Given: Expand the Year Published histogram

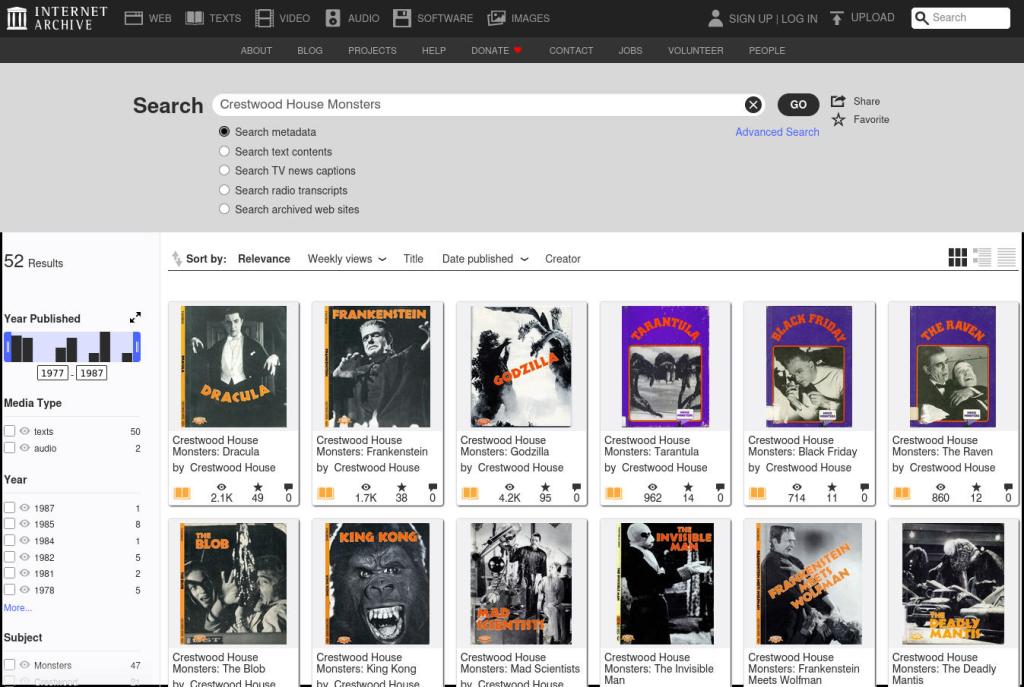Looking at the screenshot, I should 136,317.
